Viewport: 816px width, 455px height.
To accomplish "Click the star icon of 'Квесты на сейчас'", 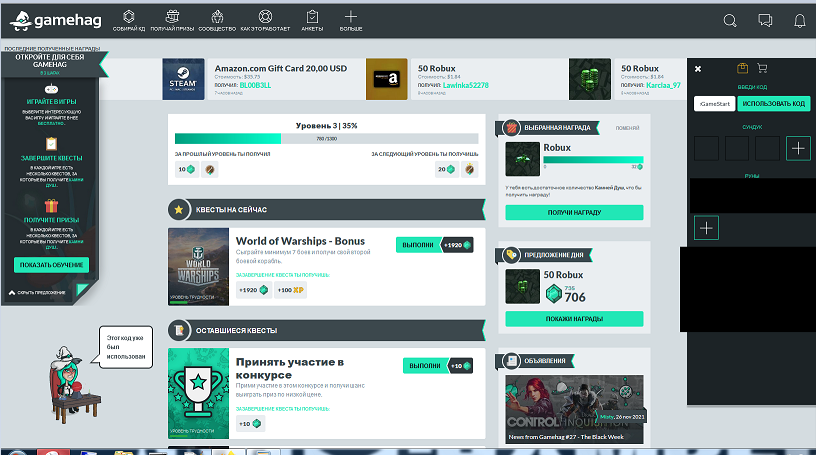I will click(178, 209).
